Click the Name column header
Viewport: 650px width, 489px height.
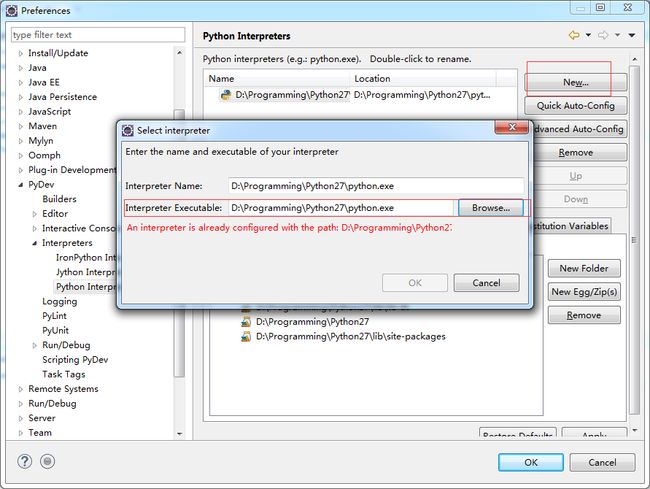[277, 79]
